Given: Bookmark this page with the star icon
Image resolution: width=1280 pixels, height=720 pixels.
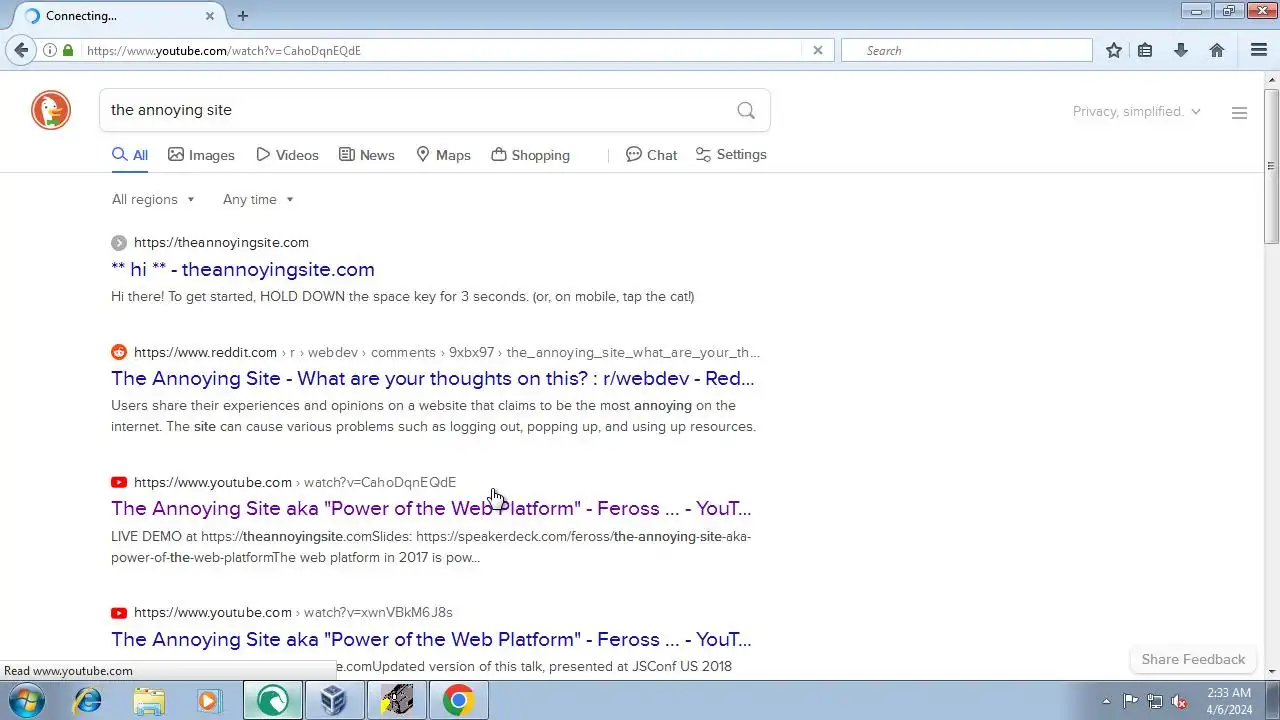Looking at the screenshot, I should click(1114, 50).
